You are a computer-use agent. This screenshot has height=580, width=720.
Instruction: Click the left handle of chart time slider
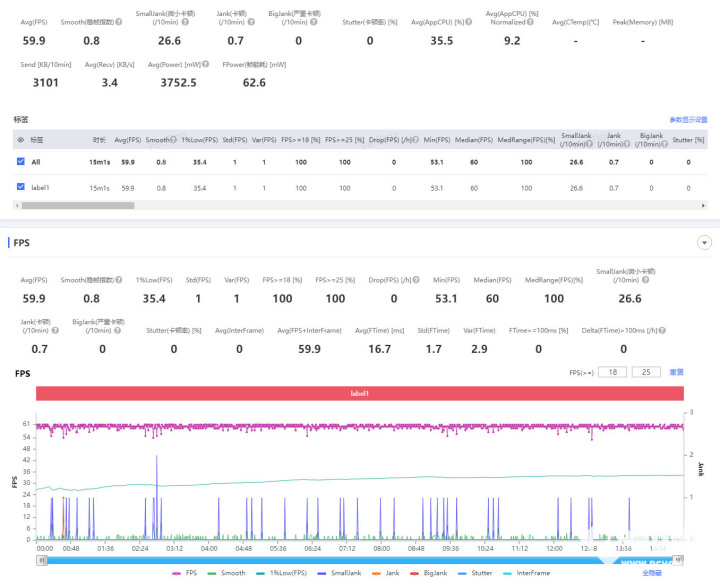coord(41,560)
